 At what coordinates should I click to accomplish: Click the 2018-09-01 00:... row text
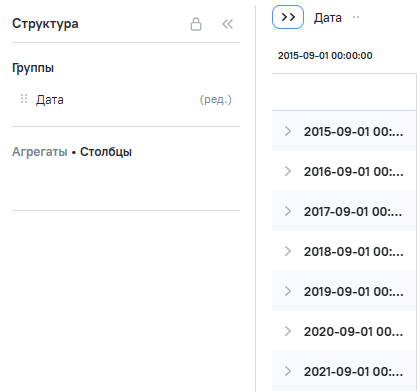[x=353, y=252]
